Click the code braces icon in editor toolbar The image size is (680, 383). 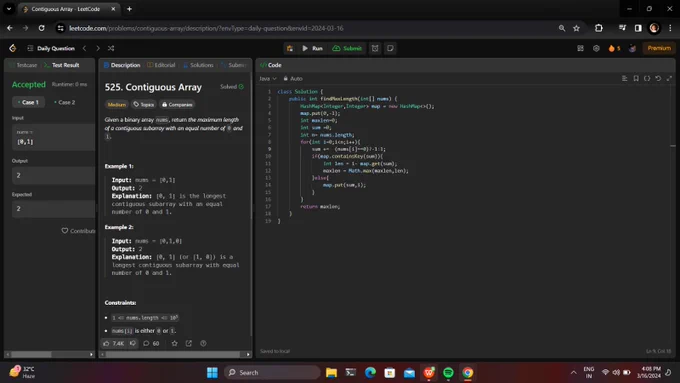[x=647, y=79]
